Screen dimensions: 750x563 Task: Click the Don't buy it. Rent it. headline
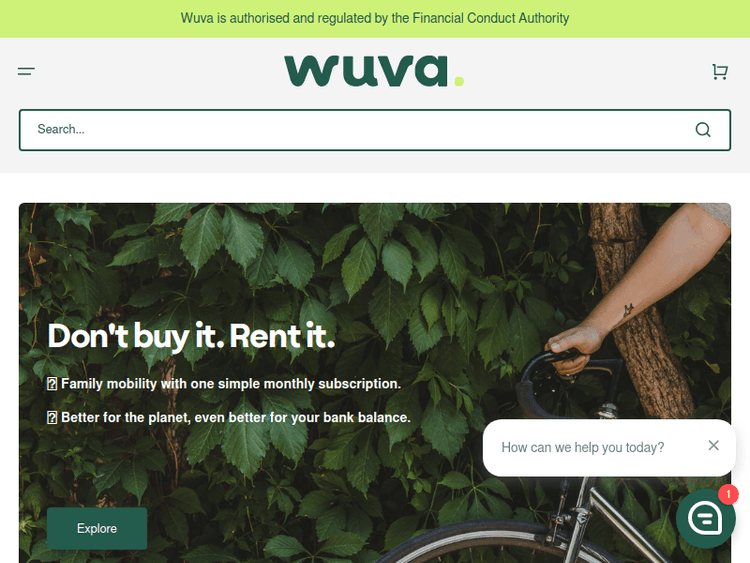[191, 336]
